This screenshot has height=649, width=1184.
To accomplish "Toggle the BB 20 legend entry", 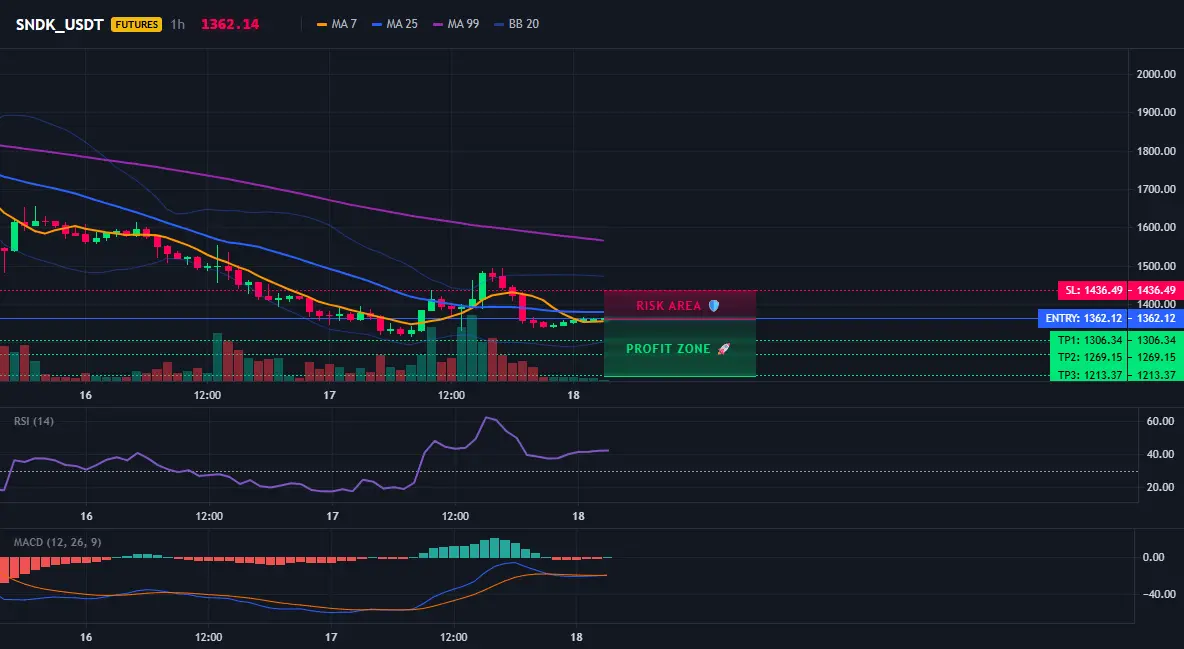I will [516, 24].
